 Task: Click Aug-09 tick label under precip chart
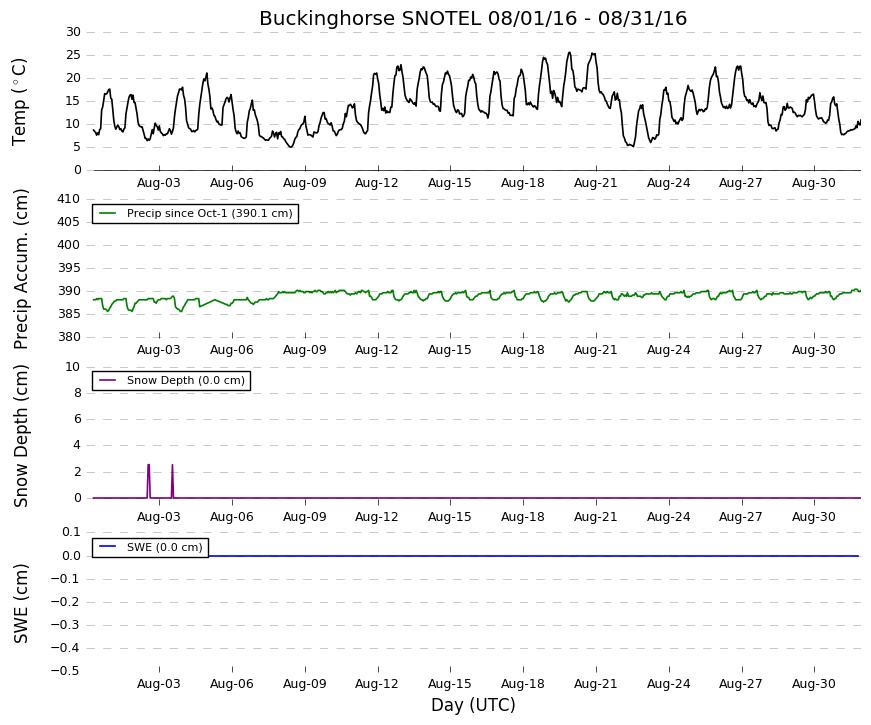point(304,350)
